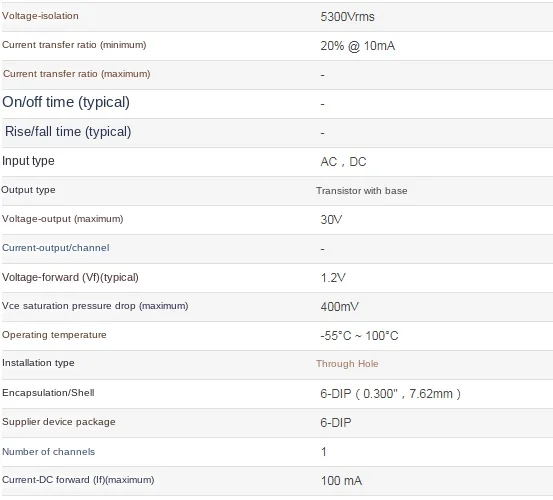Screen dimensions: 553x500
Task: Open the Through Hole link
Action: [347, 364]
